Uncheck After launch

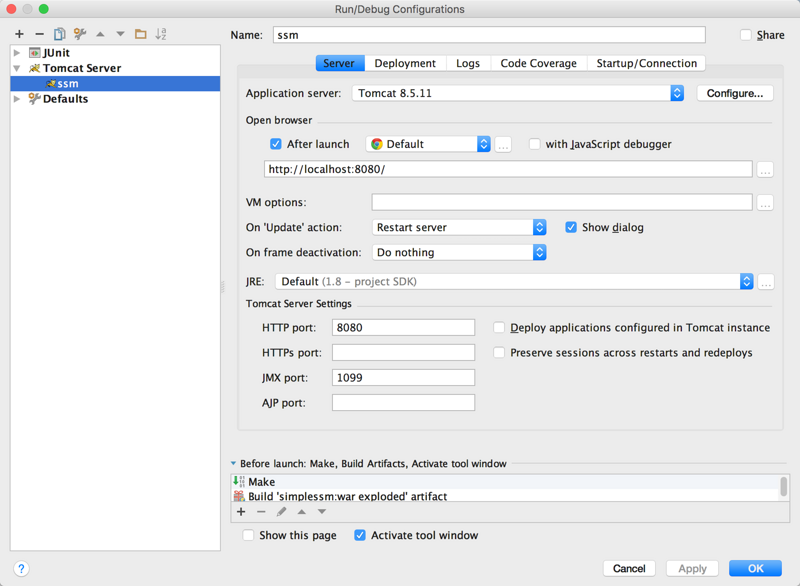pos(276,144)
